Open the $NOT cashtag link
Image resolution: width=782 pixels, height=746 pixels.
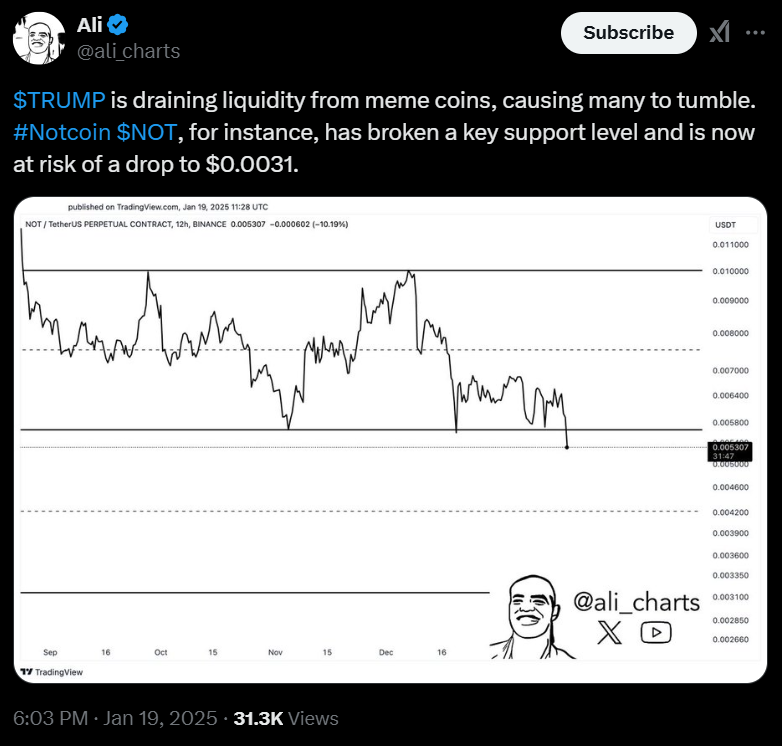click(147, 132)
